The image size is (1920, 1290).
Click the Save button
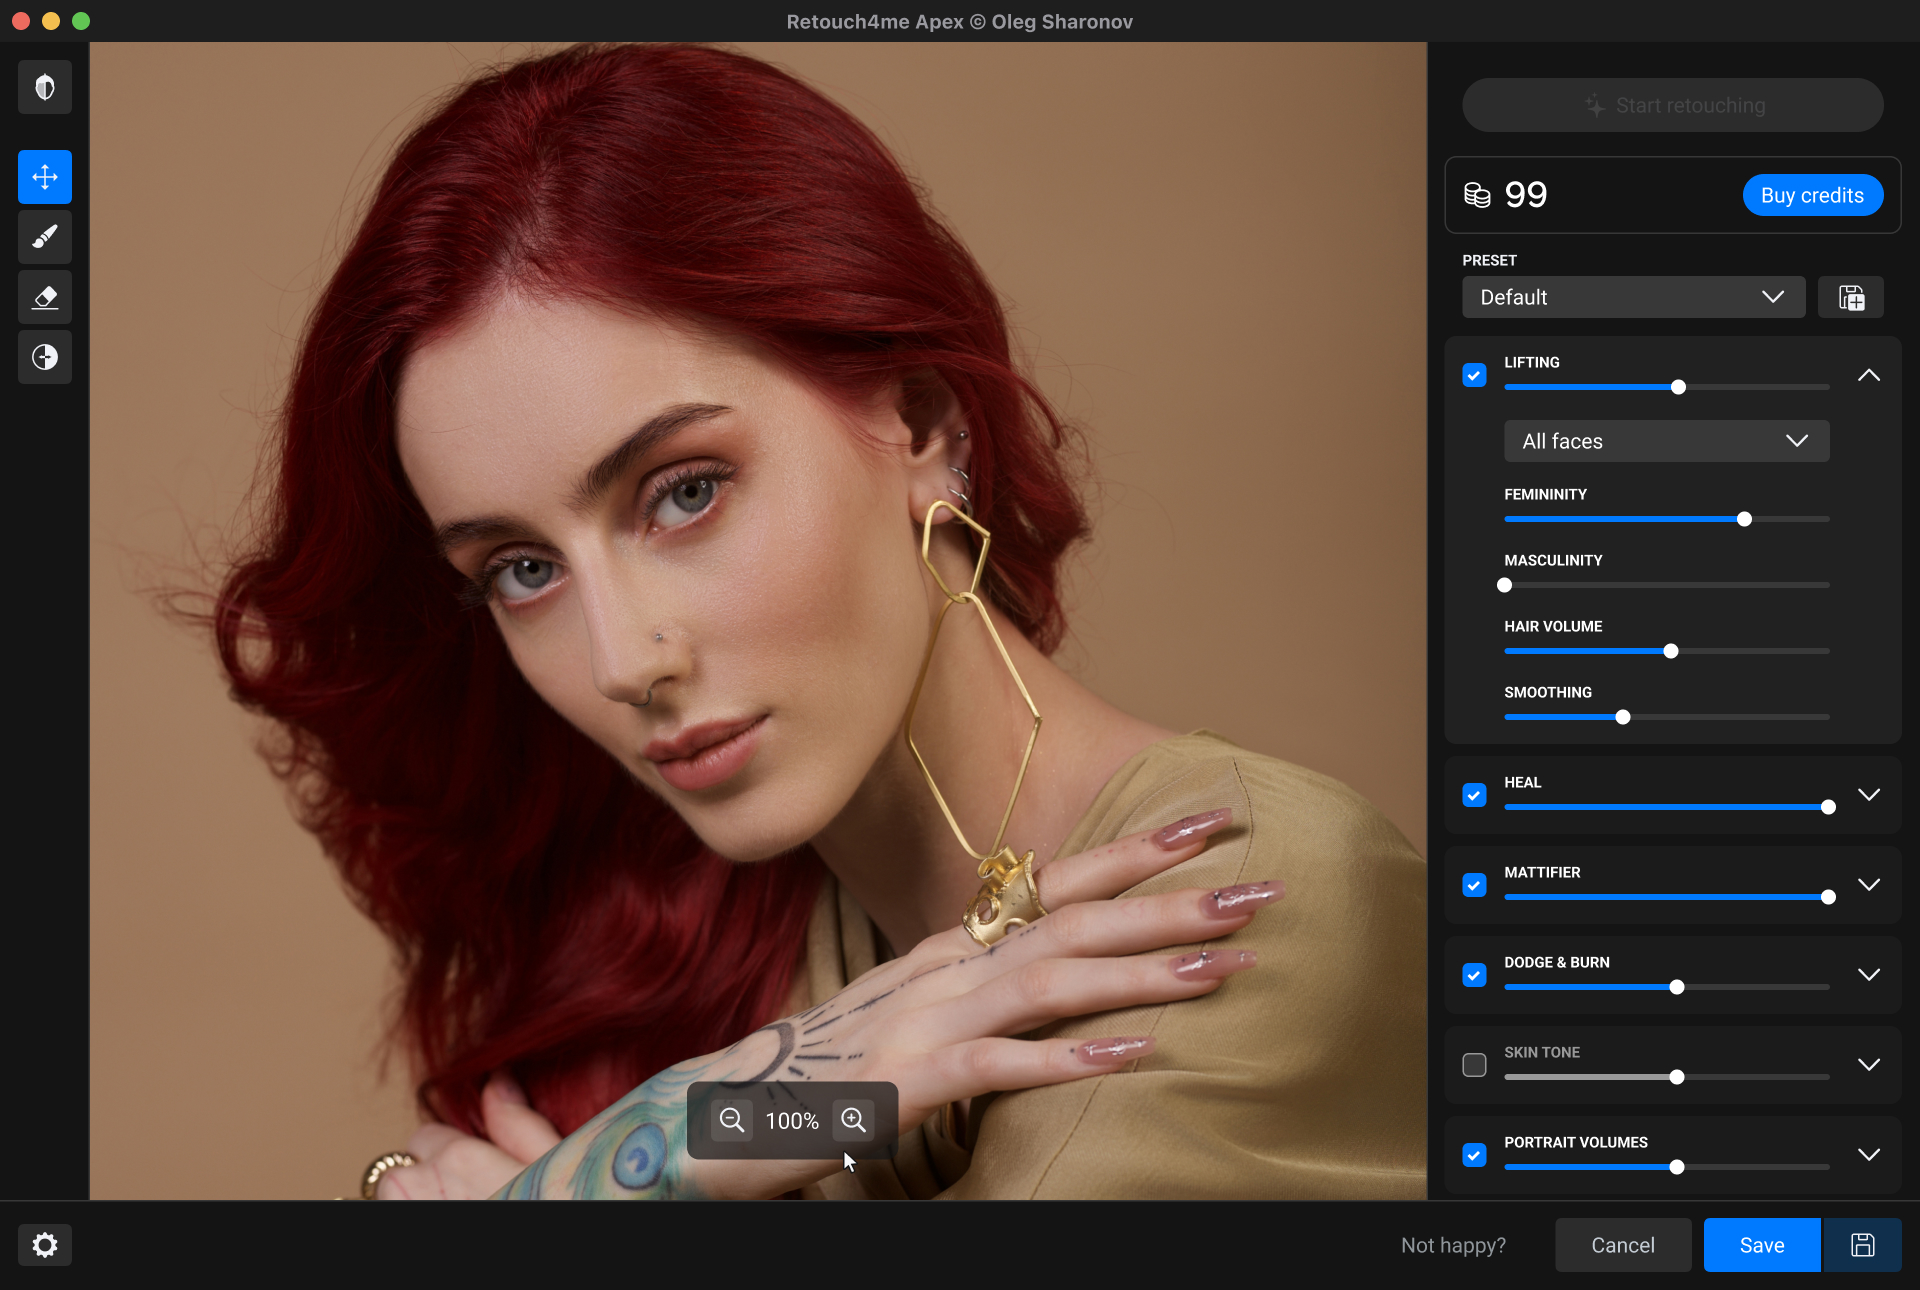pos(1762,1245)
